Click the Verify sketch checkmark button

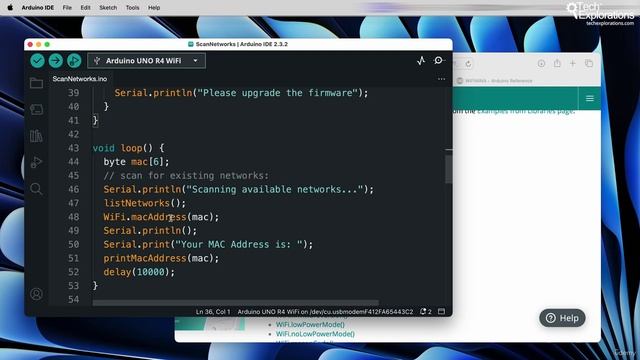point(37,61)
